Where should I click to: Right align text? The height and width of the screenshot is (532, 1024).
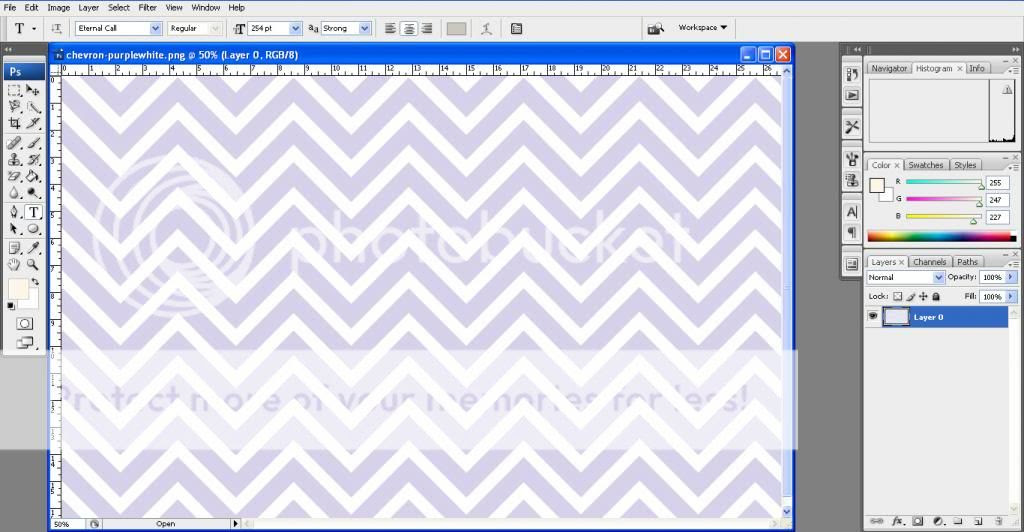point(427,29)
